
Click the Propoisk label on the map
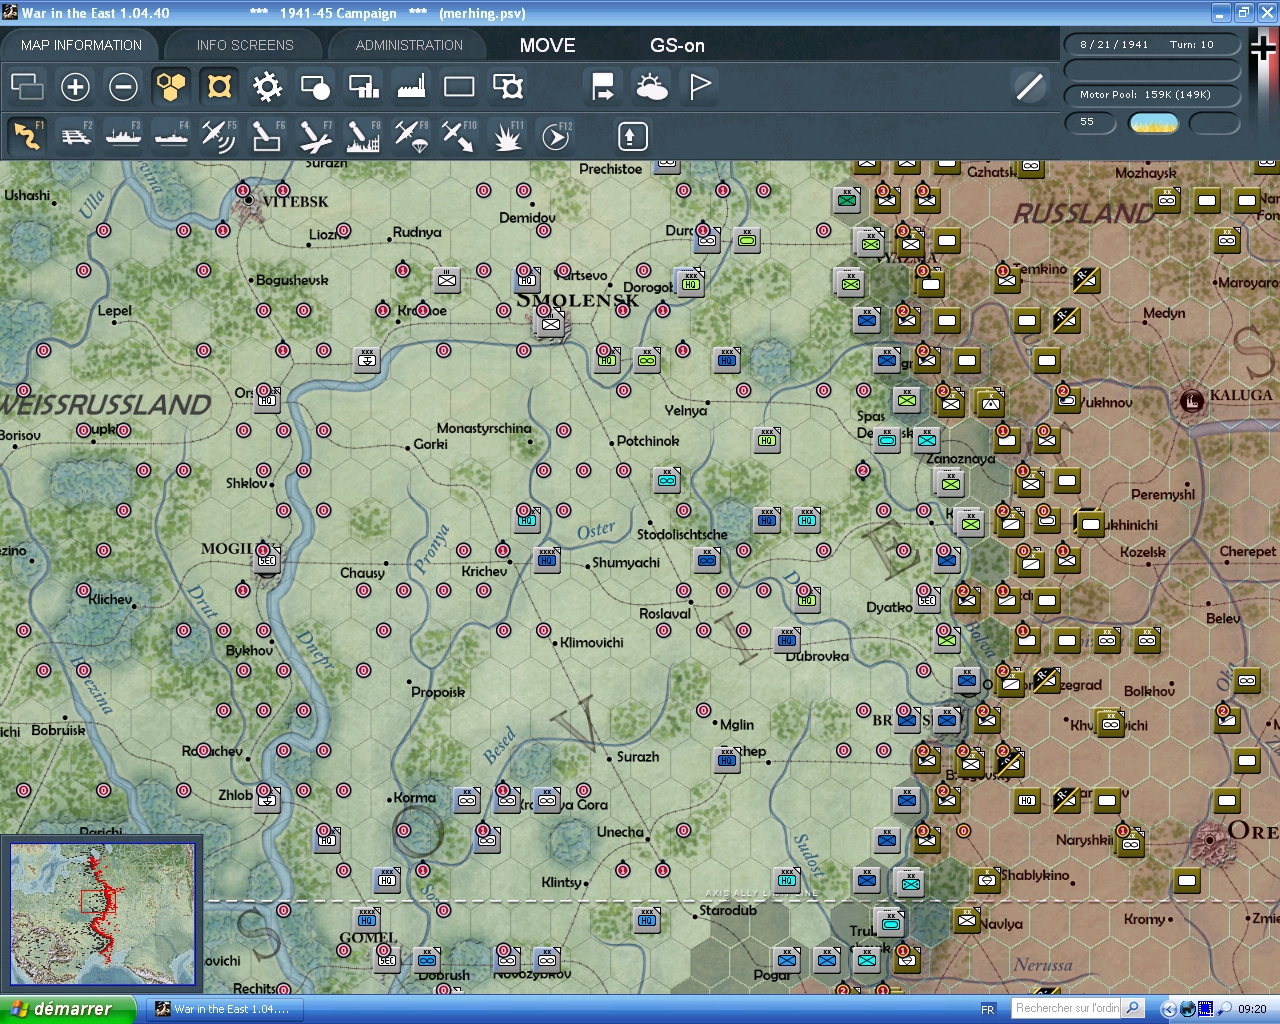coord(438,692)
